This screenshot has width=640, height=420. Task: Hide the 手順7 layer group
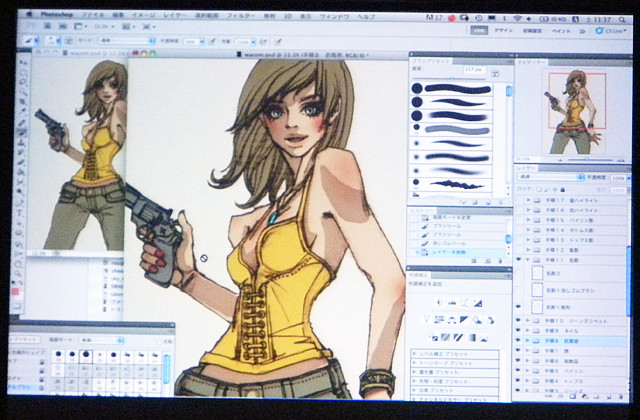(x=518, y=351)
